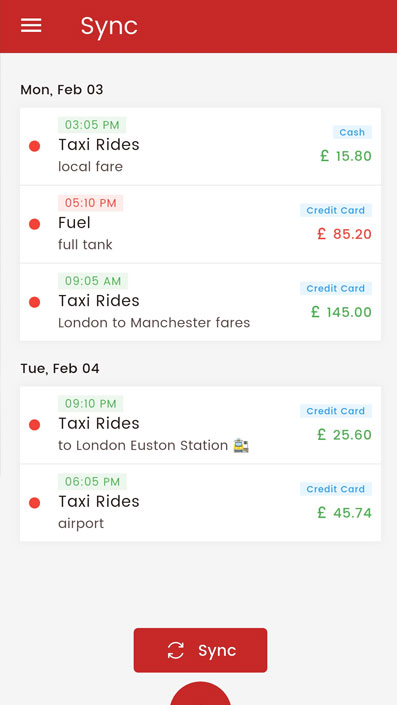Click the red dot beside local fare

(x=35, y=146)
